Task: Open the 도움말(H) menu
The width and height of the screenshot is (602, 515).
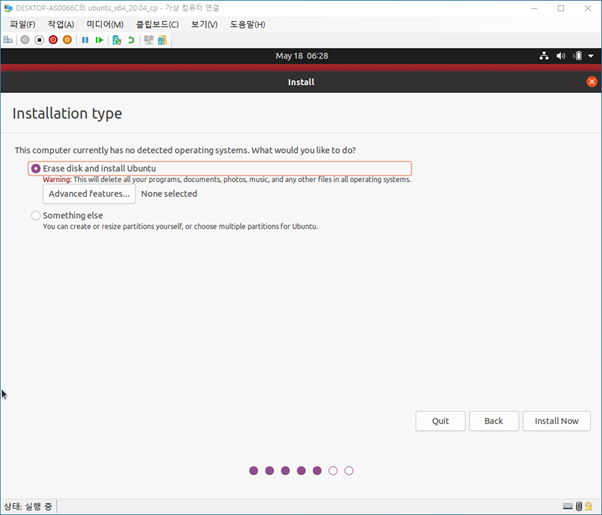Action: [248, 25]
